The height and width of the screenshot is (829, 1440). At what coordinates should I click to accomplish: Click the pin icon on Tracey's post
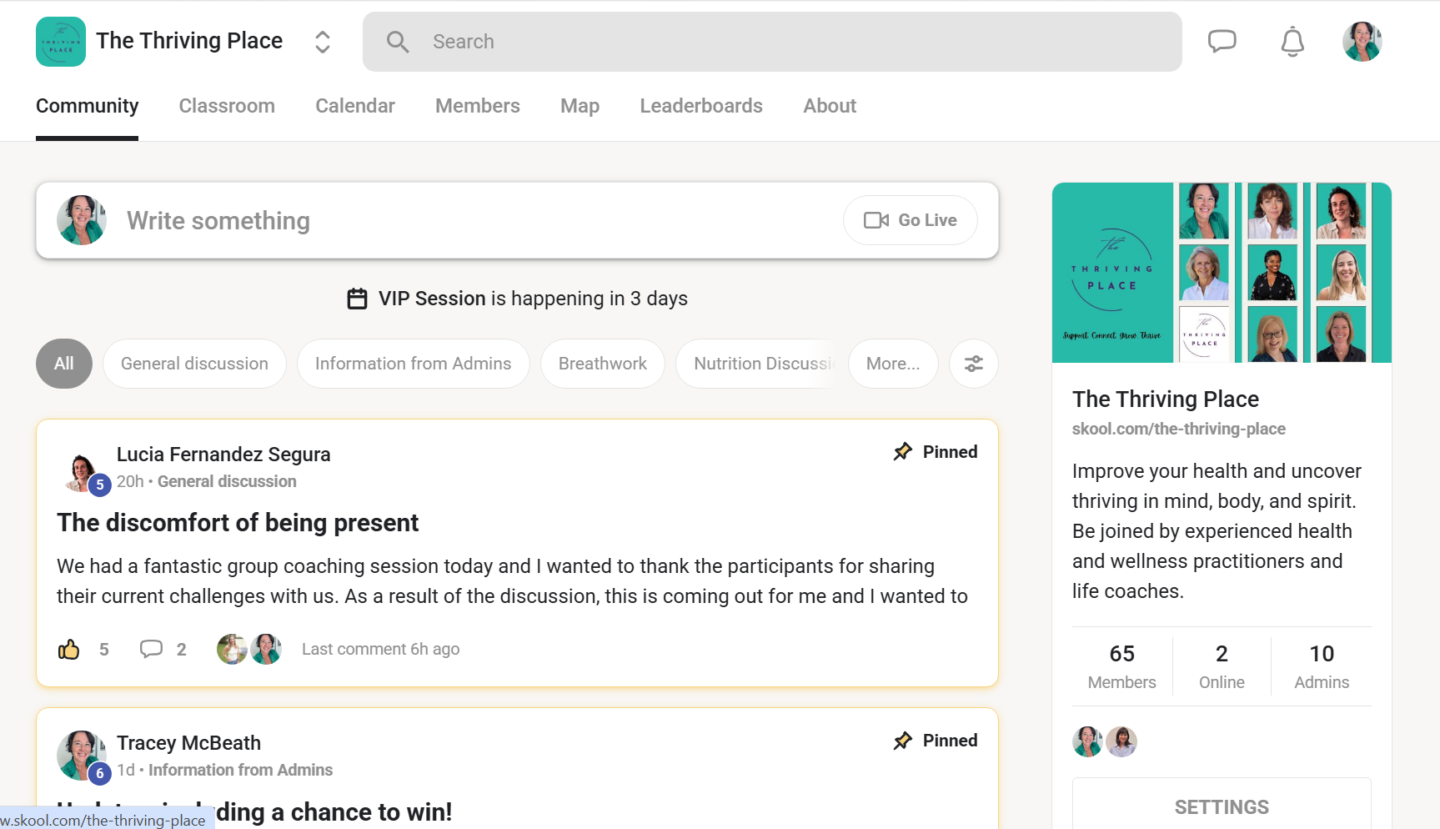[x=903, y=741]
